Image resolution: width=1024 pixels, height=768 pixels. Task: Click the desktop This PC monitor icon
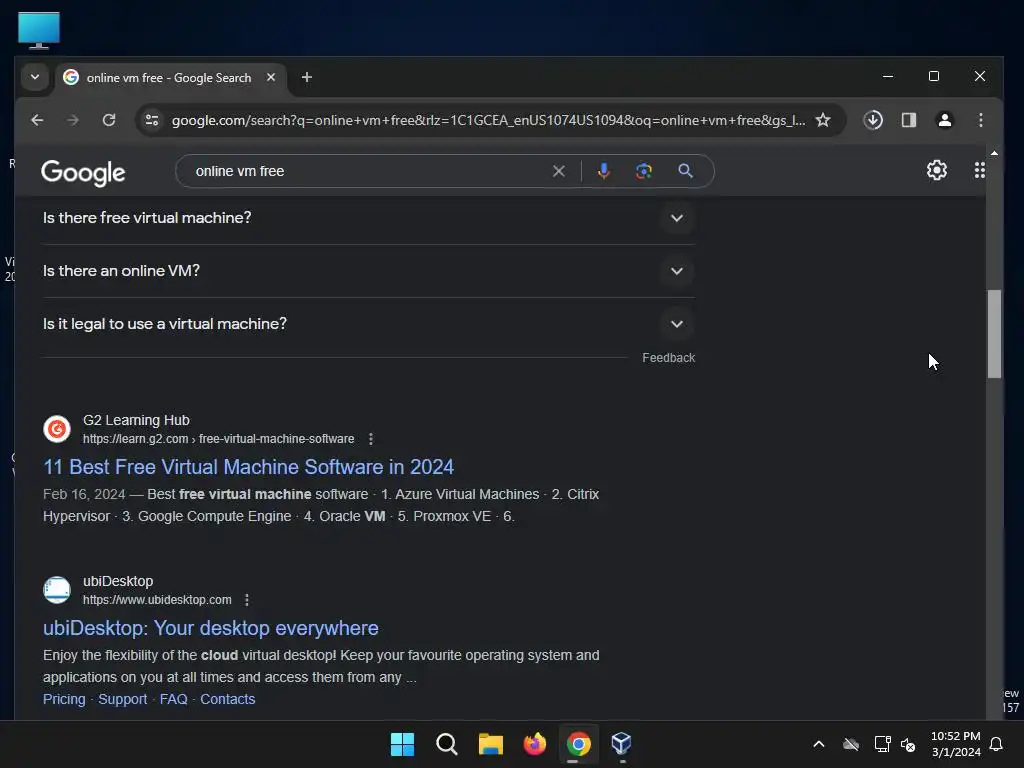click(39, 30)
